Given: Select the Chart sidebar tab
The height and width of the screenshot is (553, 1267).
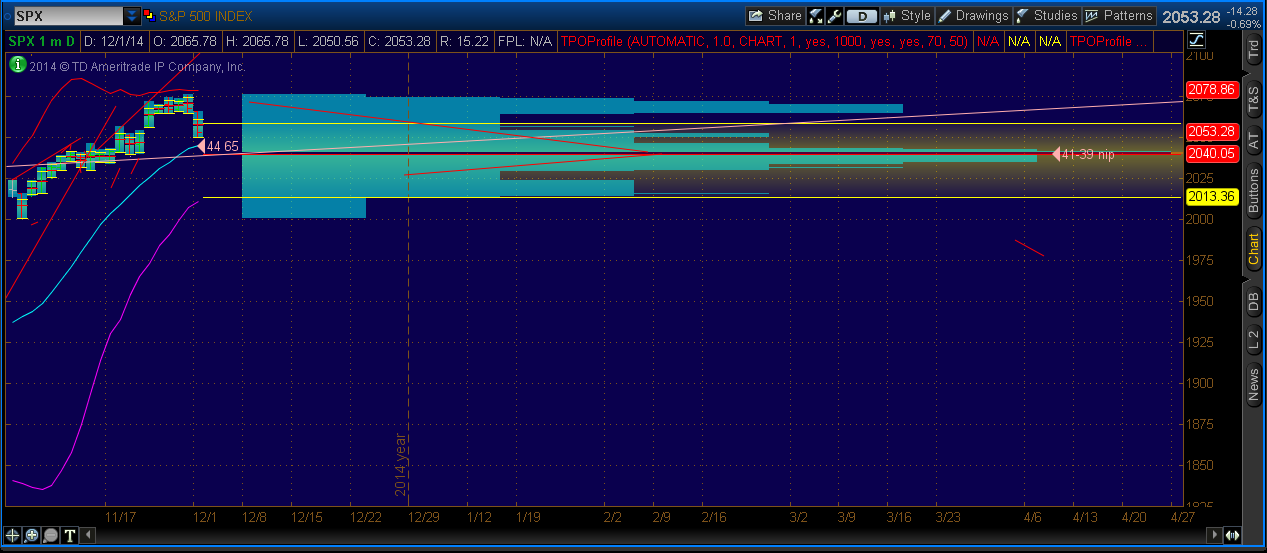Looking at the screenshot, I should point(1254,250).
